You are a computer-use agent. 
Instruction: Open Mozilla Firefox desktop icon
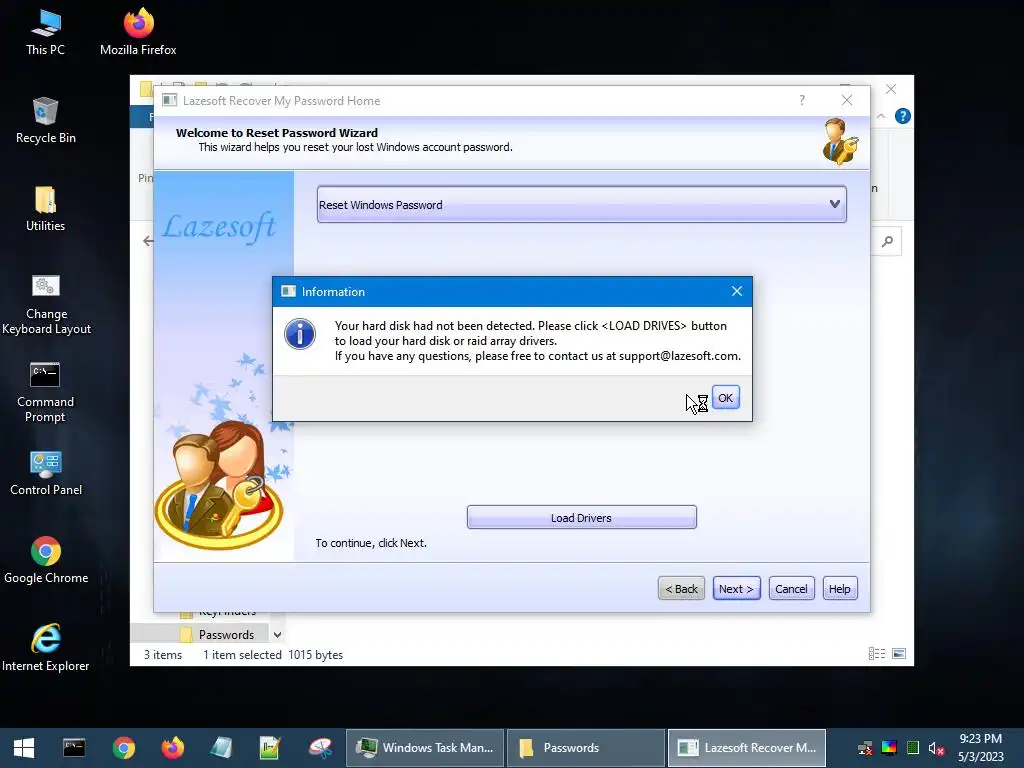[138, 33]
